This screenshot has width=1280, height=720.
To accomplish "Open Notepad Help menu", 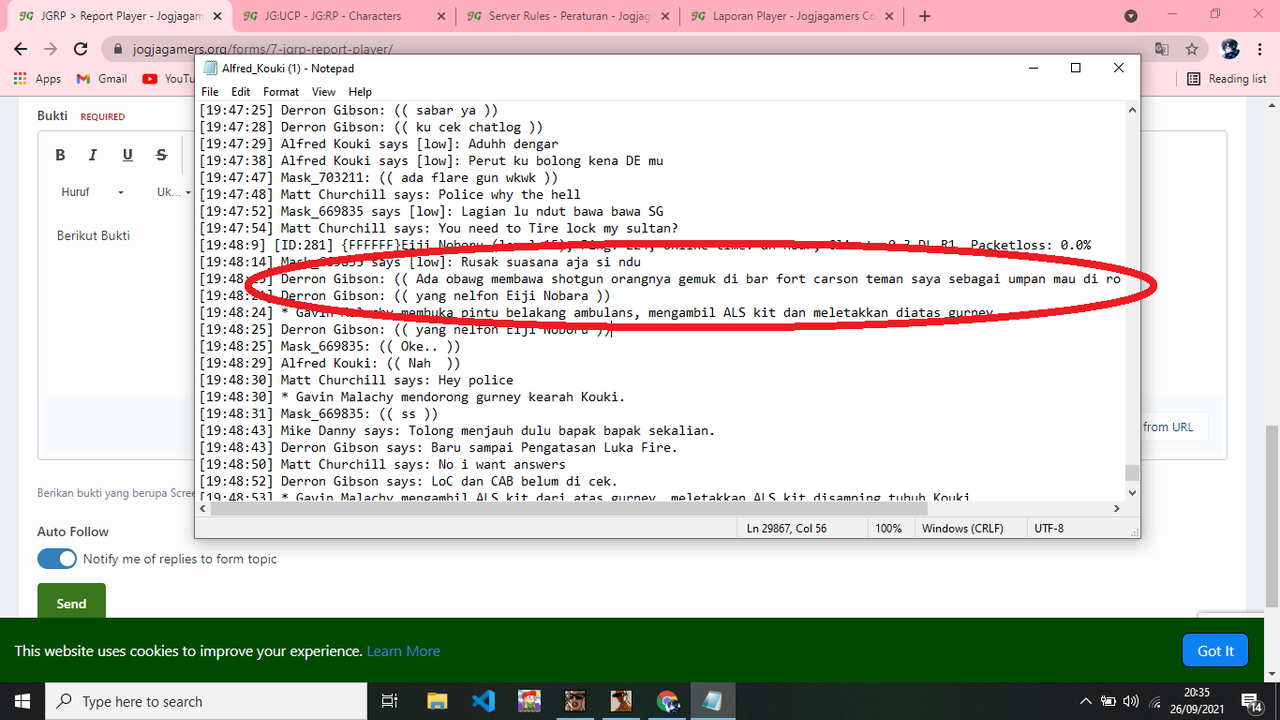I will [360, 92].
